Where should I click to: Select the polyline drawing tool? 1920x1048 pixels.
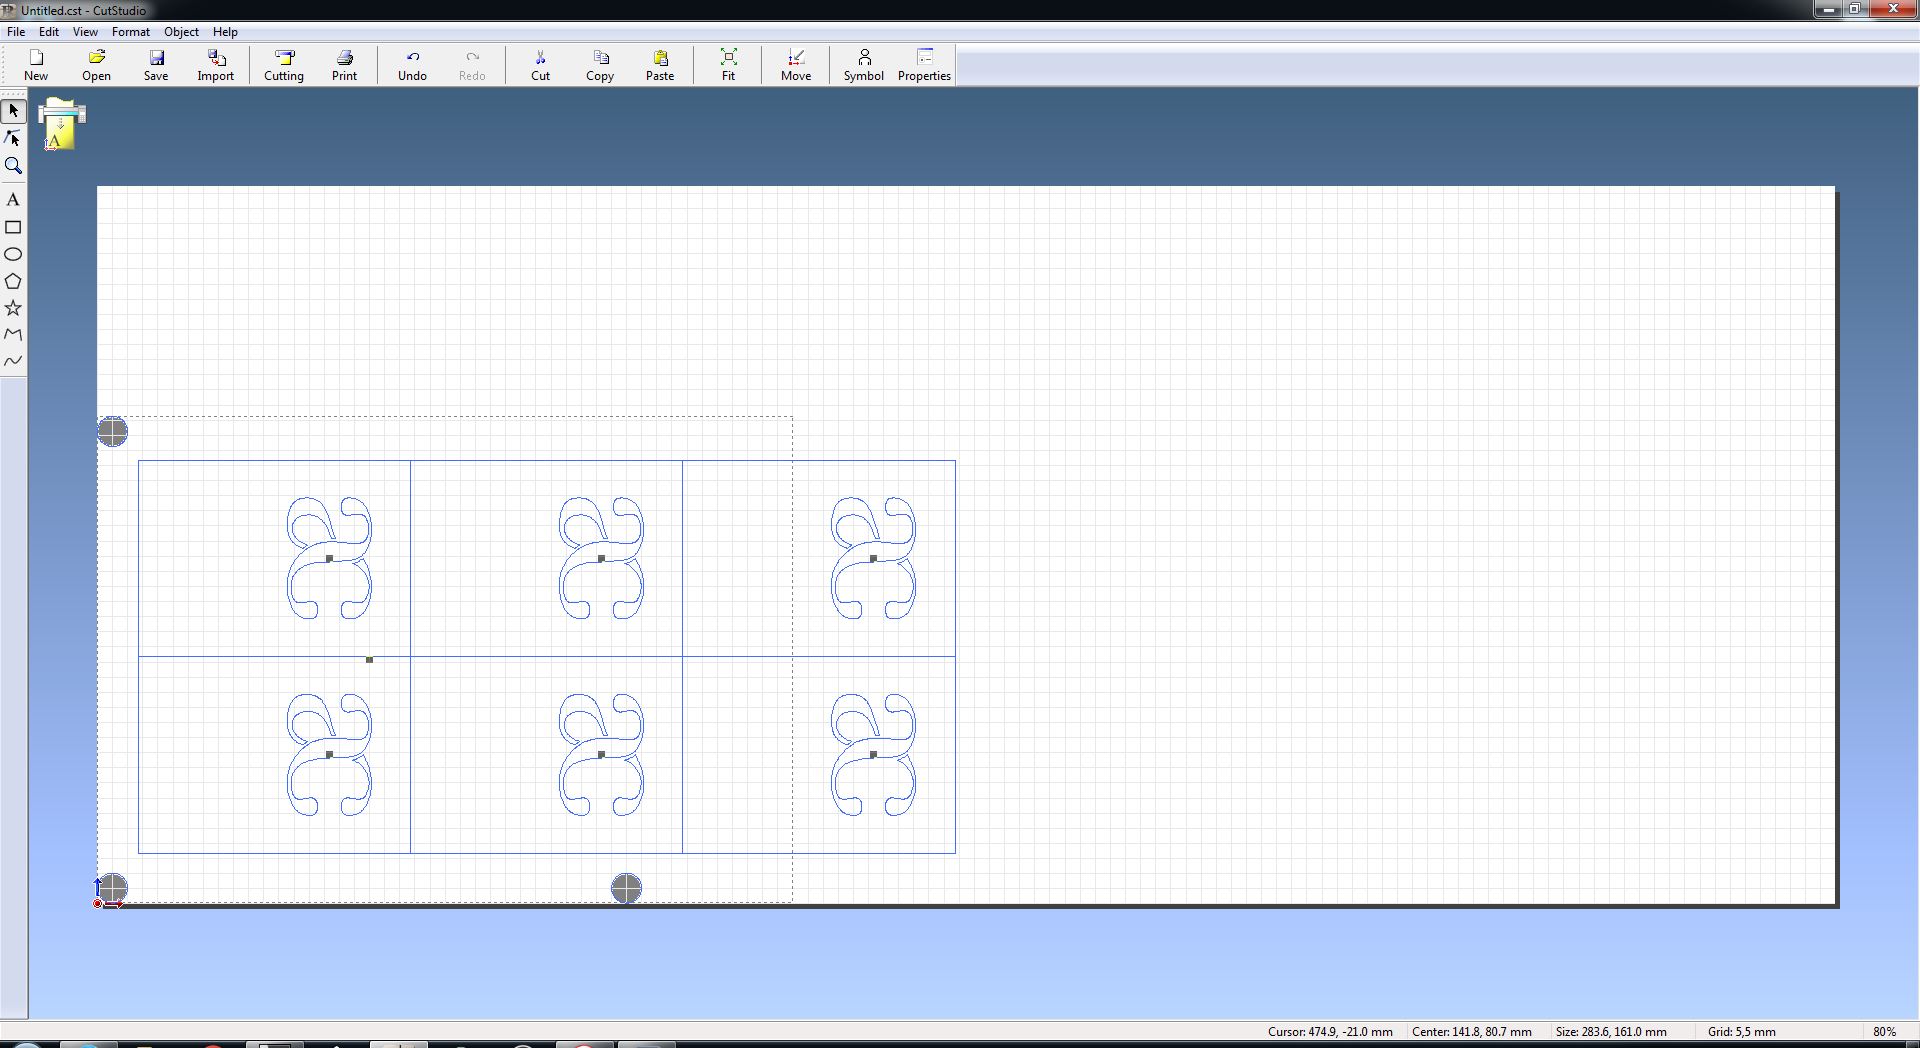point(13,335)
